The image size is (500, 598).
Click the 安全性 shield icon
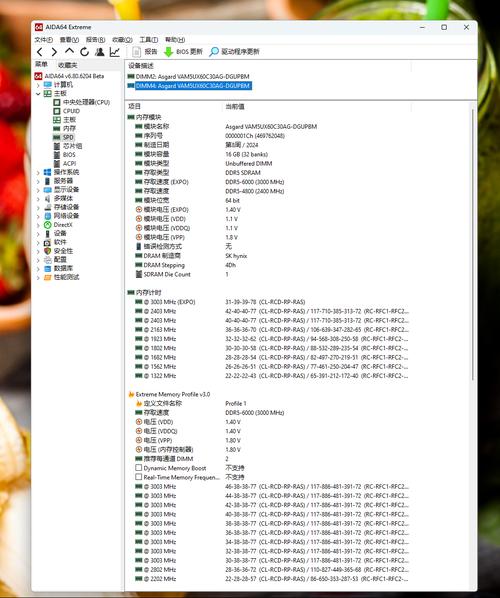click(48, 251)
